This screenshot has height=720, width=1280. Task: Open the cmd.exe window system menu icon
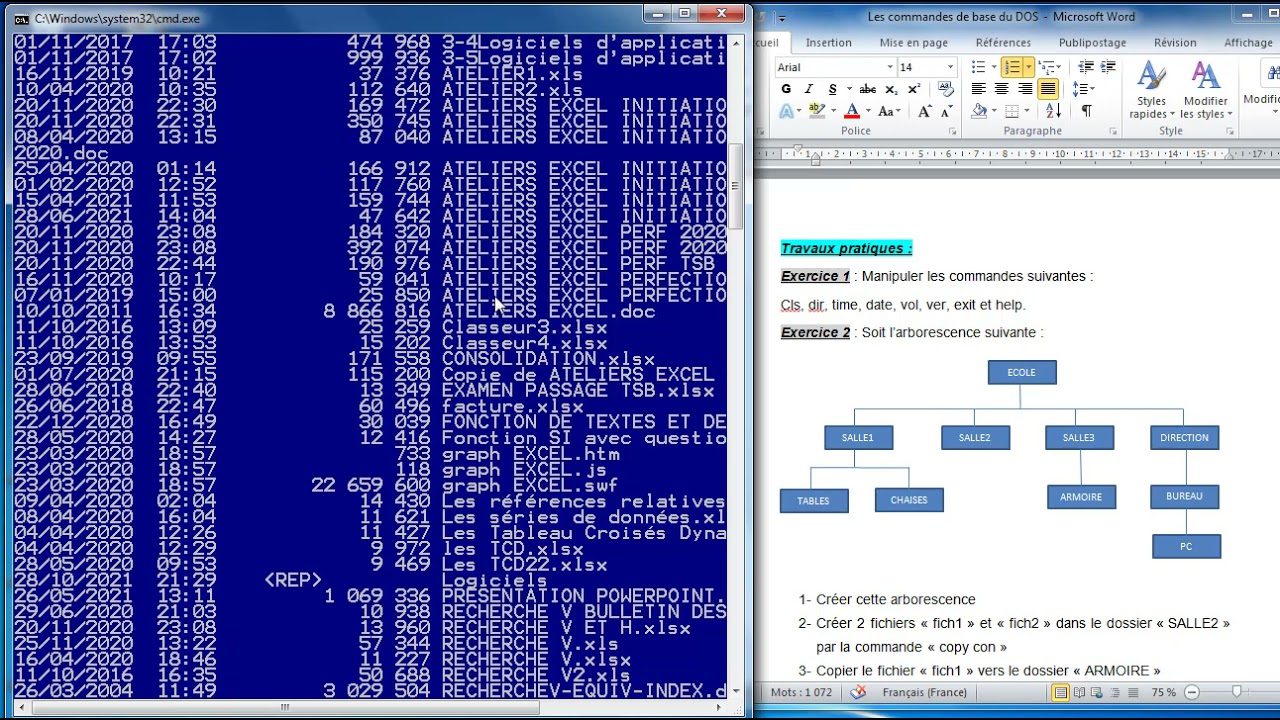pos(22,18)
